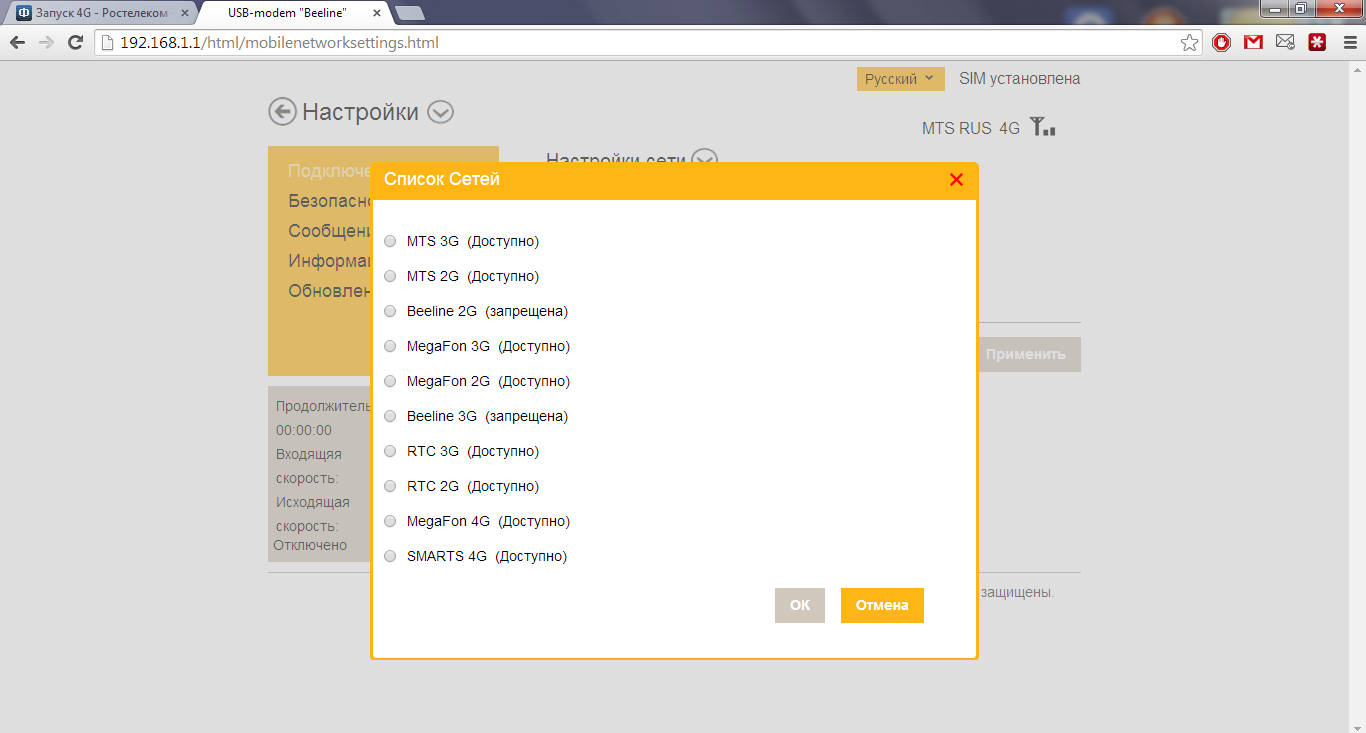
Task: Expand the Настройки сети chevron
Action: (x=705, y=160)
